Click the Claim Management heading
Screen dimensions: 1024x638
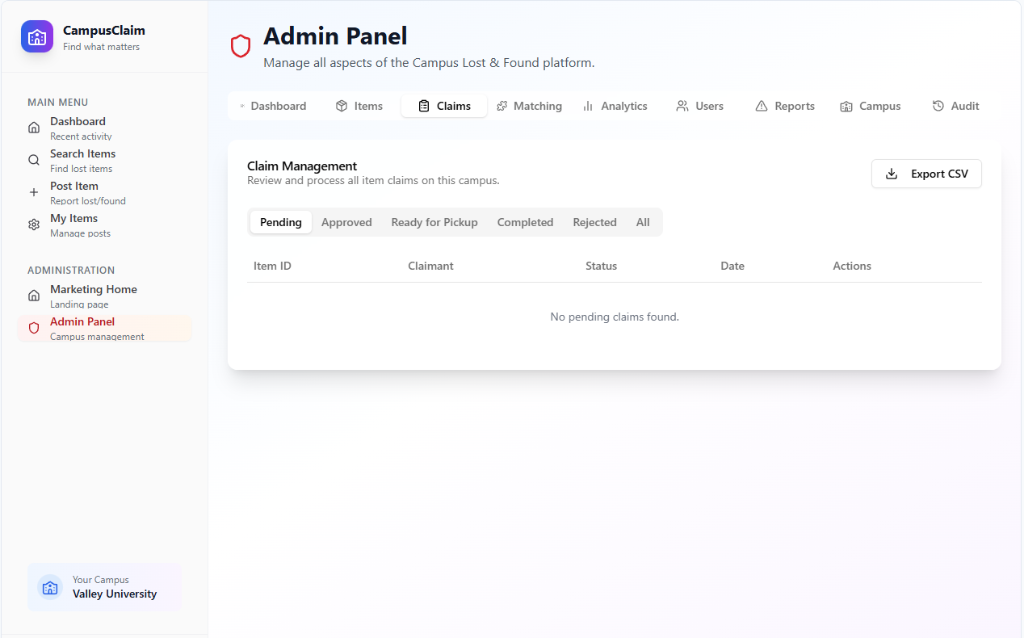(302, 166)
